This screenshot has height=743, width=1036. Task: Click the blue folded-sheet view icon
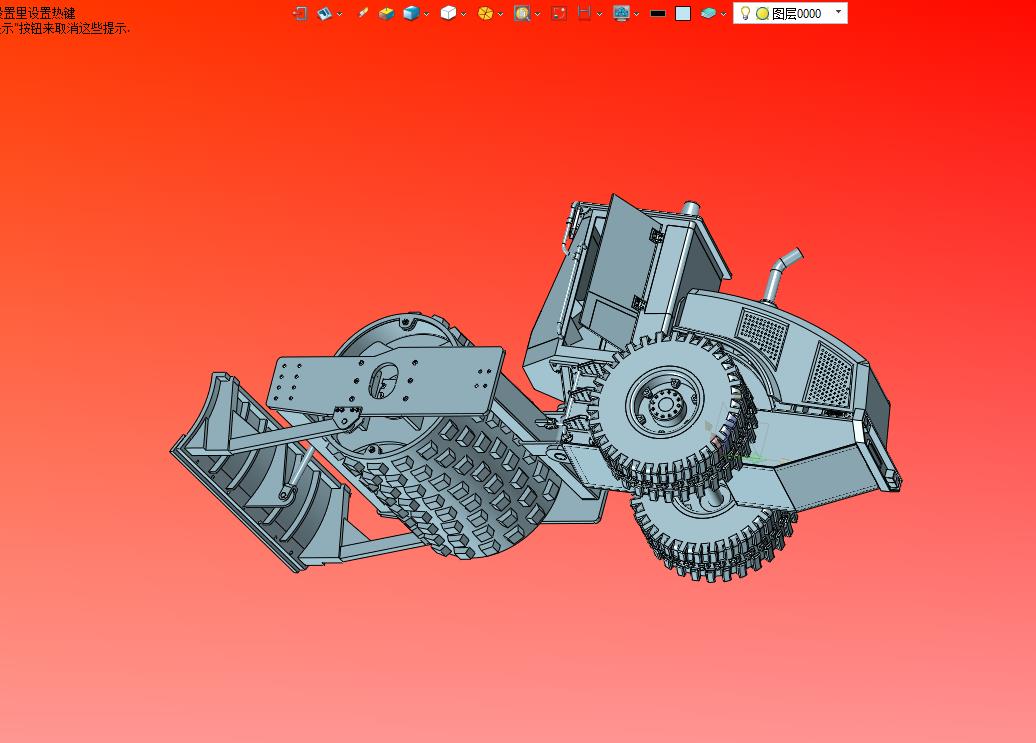324,13
